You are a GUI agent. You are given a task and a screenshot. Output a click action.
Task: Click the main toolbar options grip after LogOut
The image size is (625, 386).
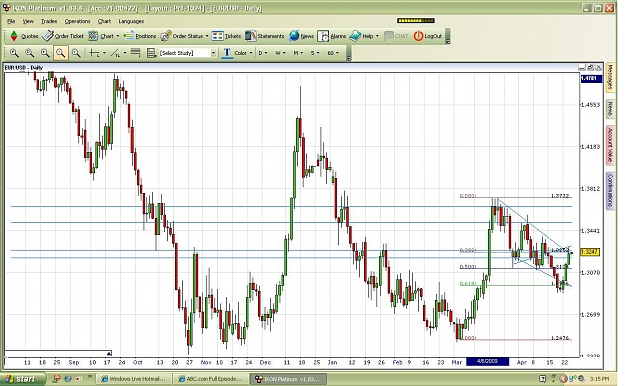point(448,36)
